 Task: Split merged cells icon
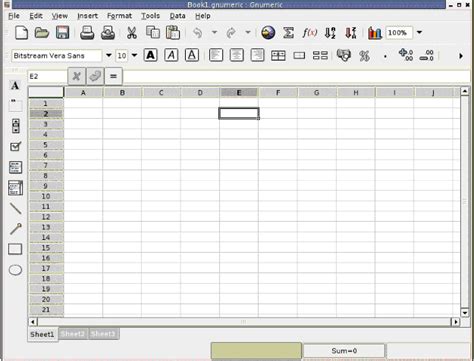tap(320, 55)
